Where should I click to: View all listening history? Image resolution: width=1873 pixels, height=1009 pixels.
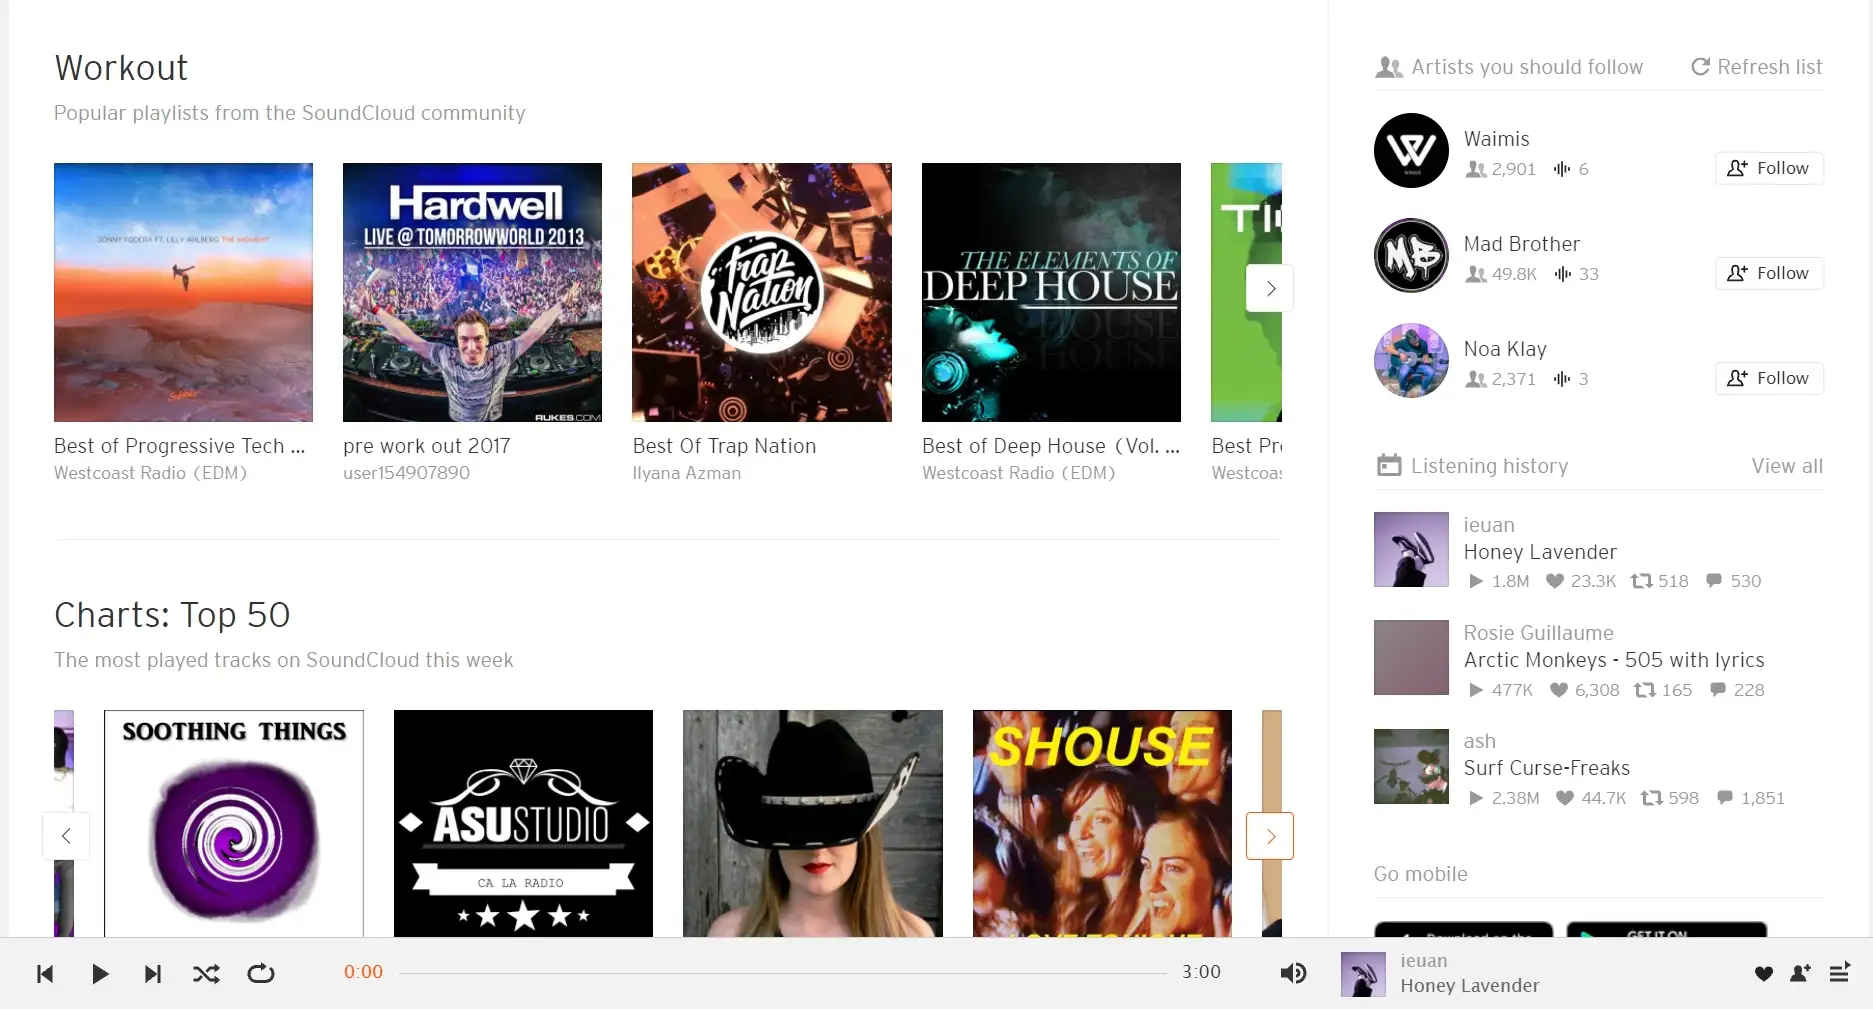[x=1787, y=466]
